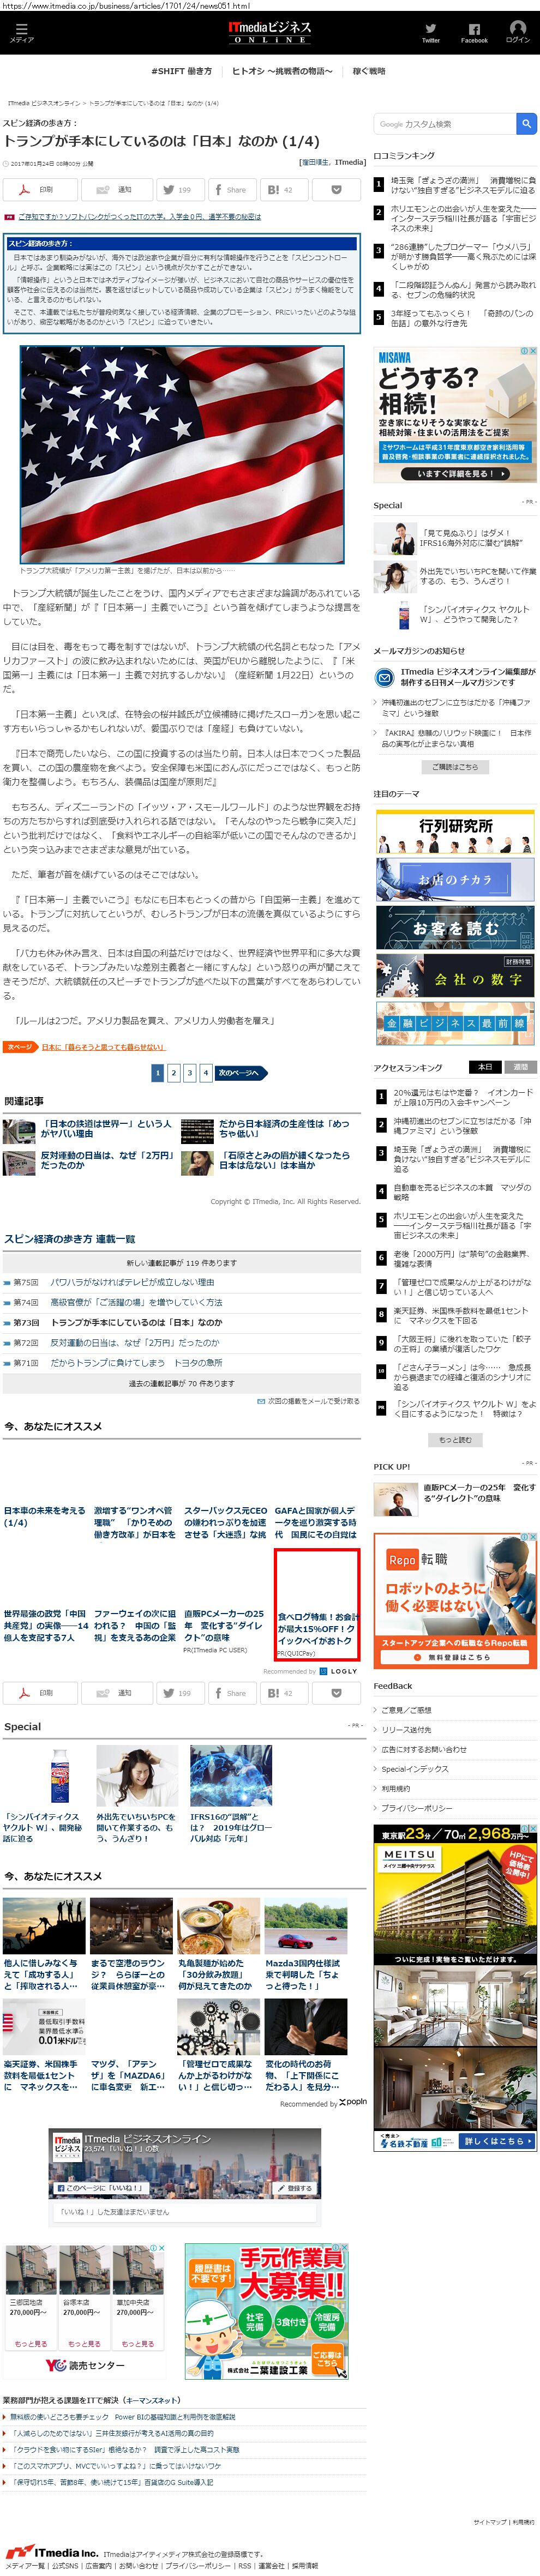This screenshot has height=2576, width=540.
Task: Click the Facebook Share button under the title
Action: (232, 189)
